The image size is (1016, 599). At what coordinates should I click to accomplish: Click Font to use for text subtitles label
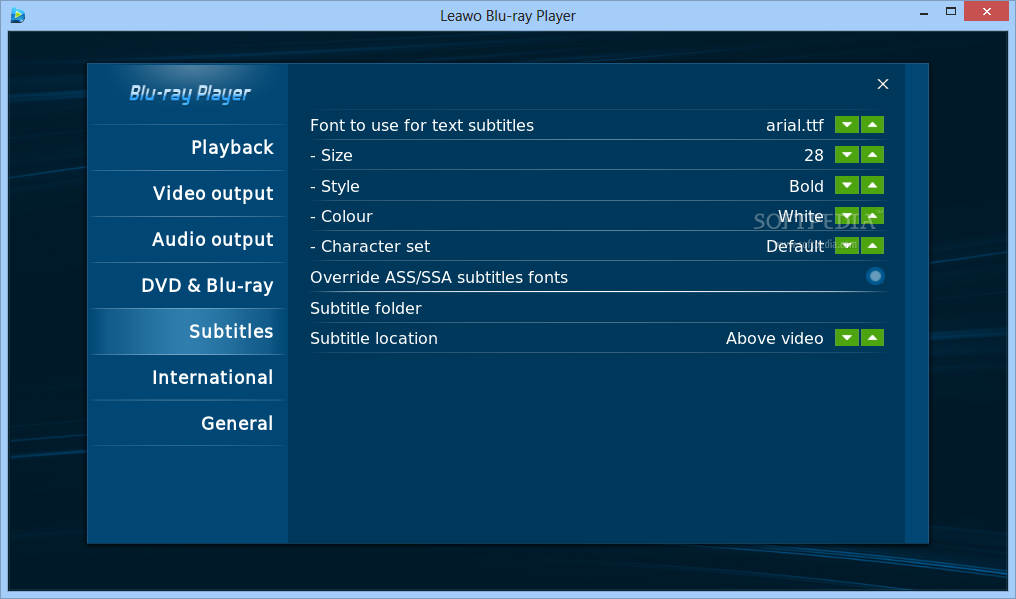click(x=422, y=125)
